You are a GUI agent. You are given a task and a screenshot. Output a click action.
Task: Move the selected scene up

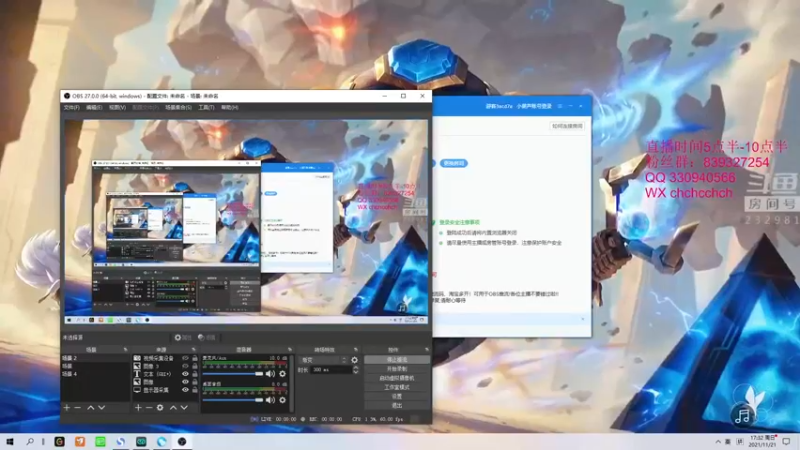pyautogui.click(x=91, y=408)
